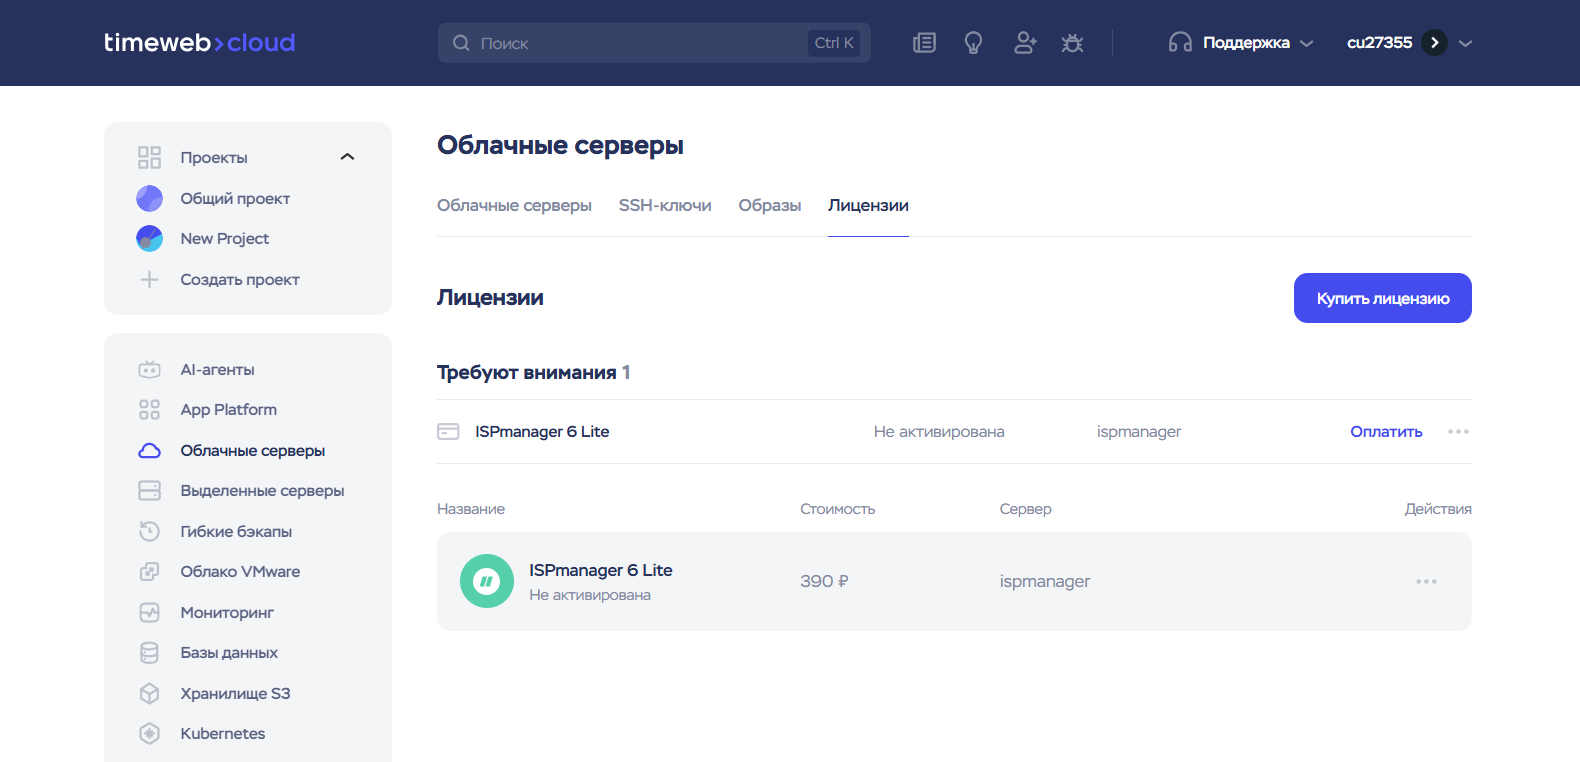Open the bug report icon
The image size is (1580, 762).
[x=1072, y=43]
